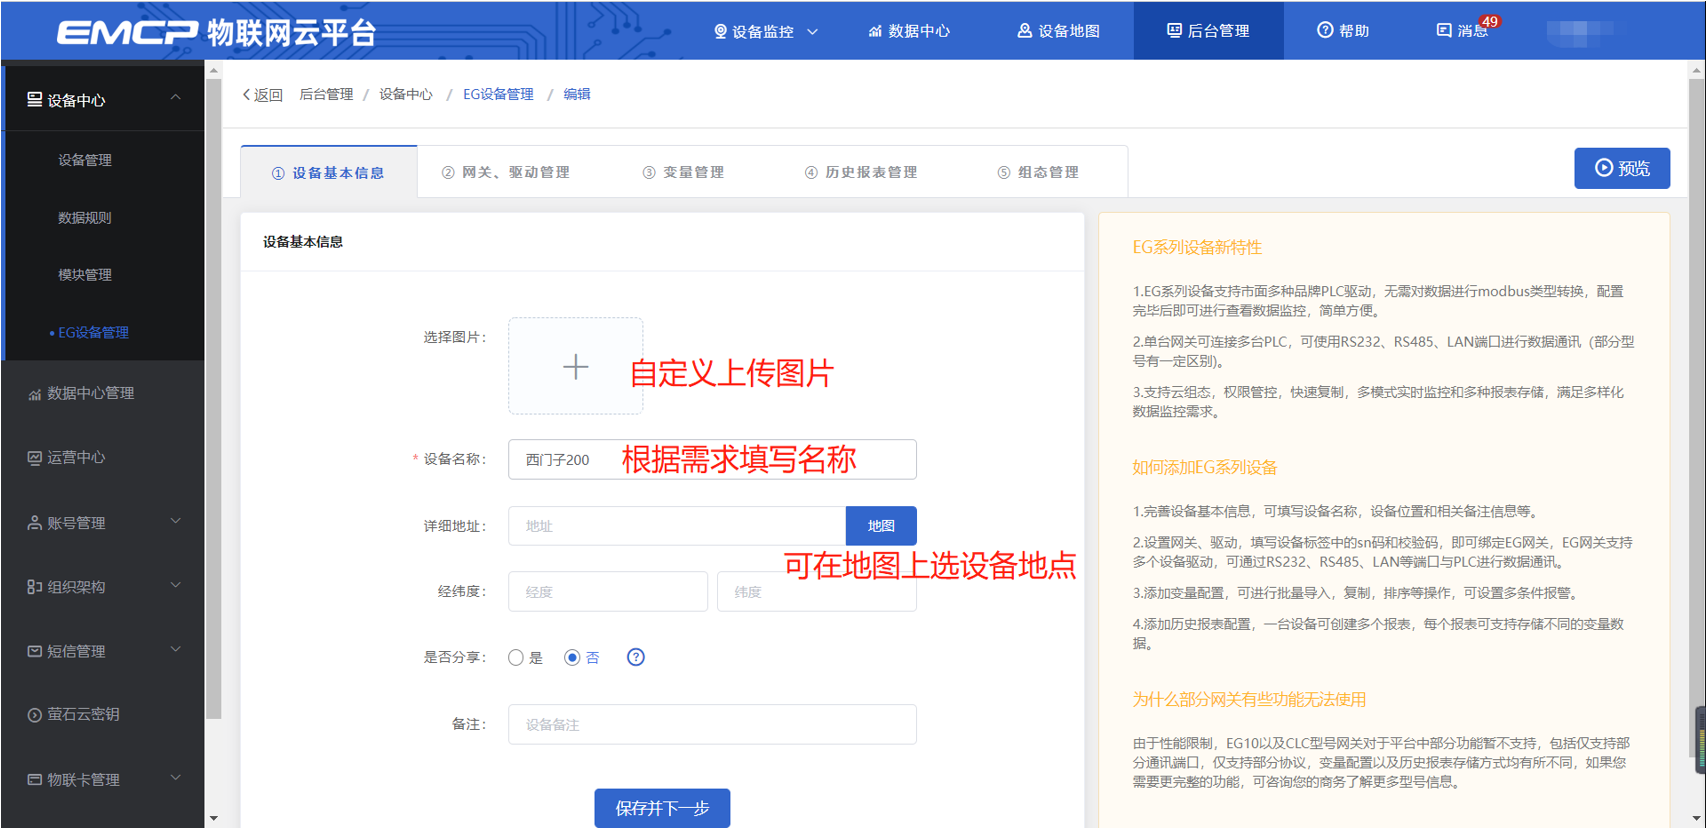Click the 账号管理 person icon

click(34, 523)
